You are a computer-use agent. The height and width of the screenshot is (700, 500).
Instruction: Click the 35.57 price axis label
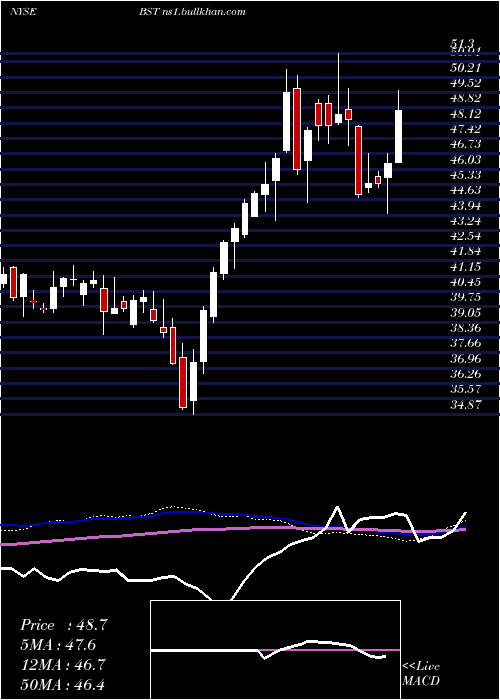(466, 389)
